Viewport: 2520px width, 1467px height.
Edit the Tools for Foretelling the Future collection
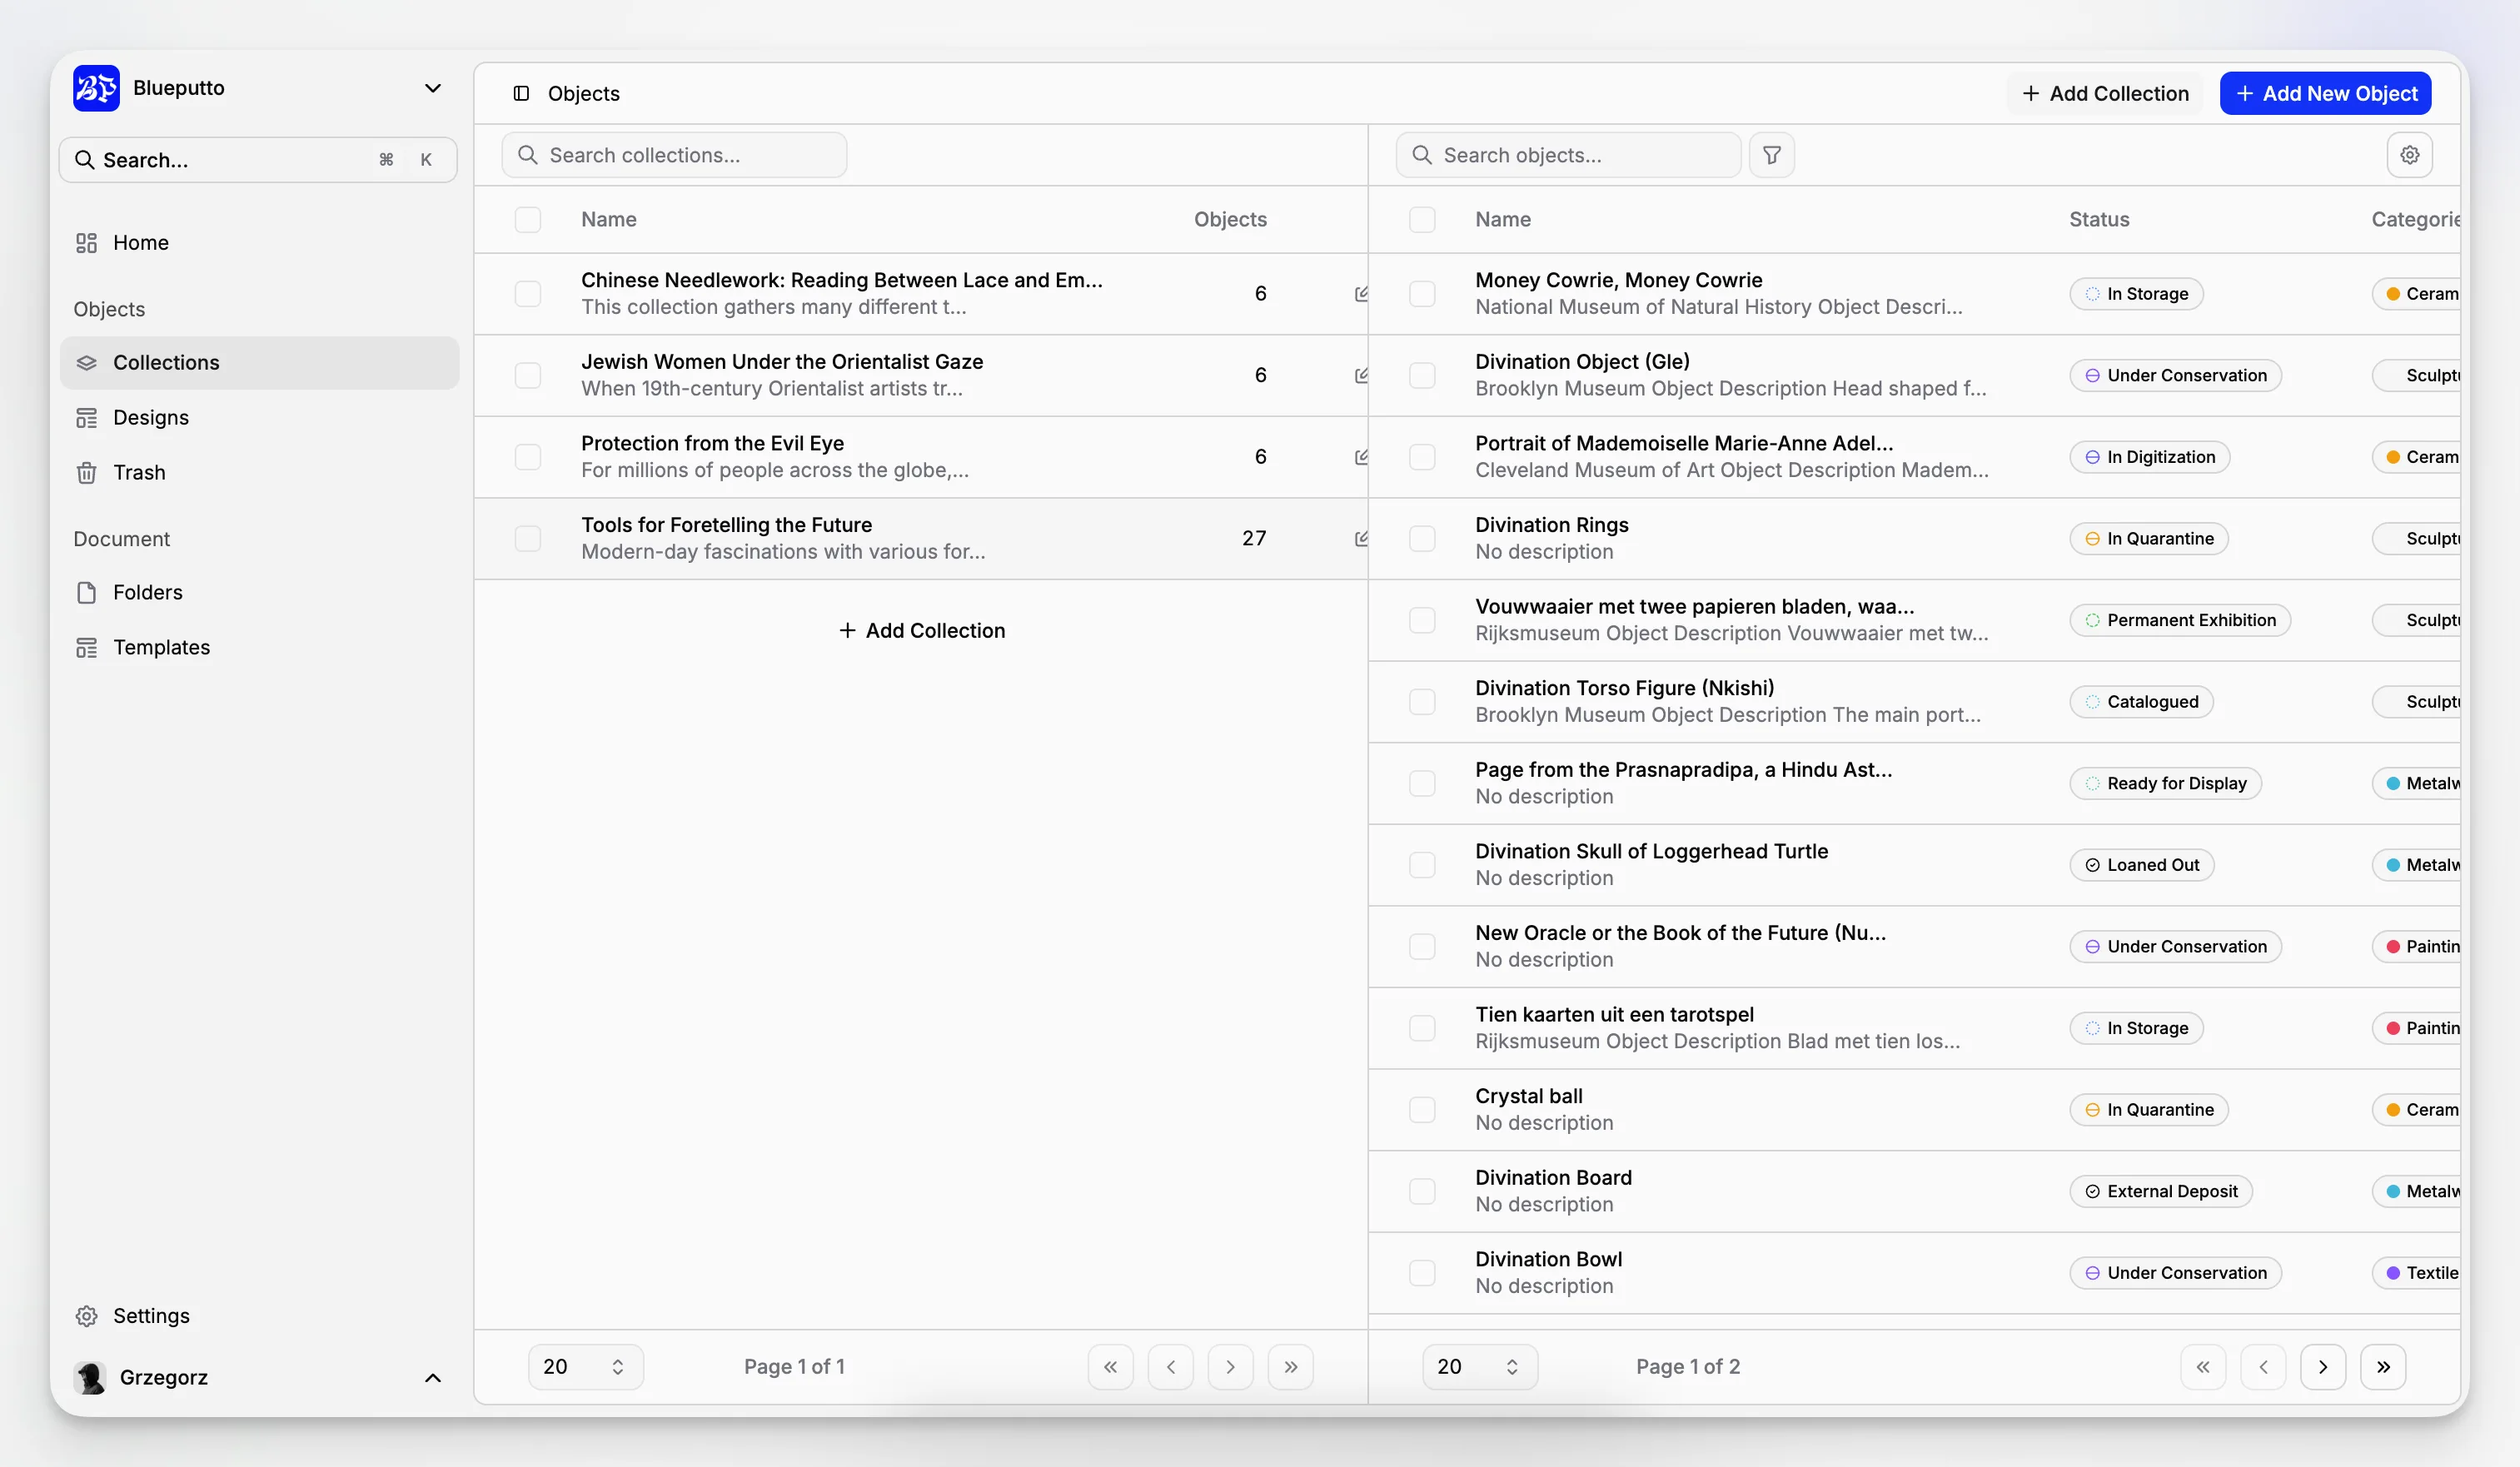tap(1361, 539)
